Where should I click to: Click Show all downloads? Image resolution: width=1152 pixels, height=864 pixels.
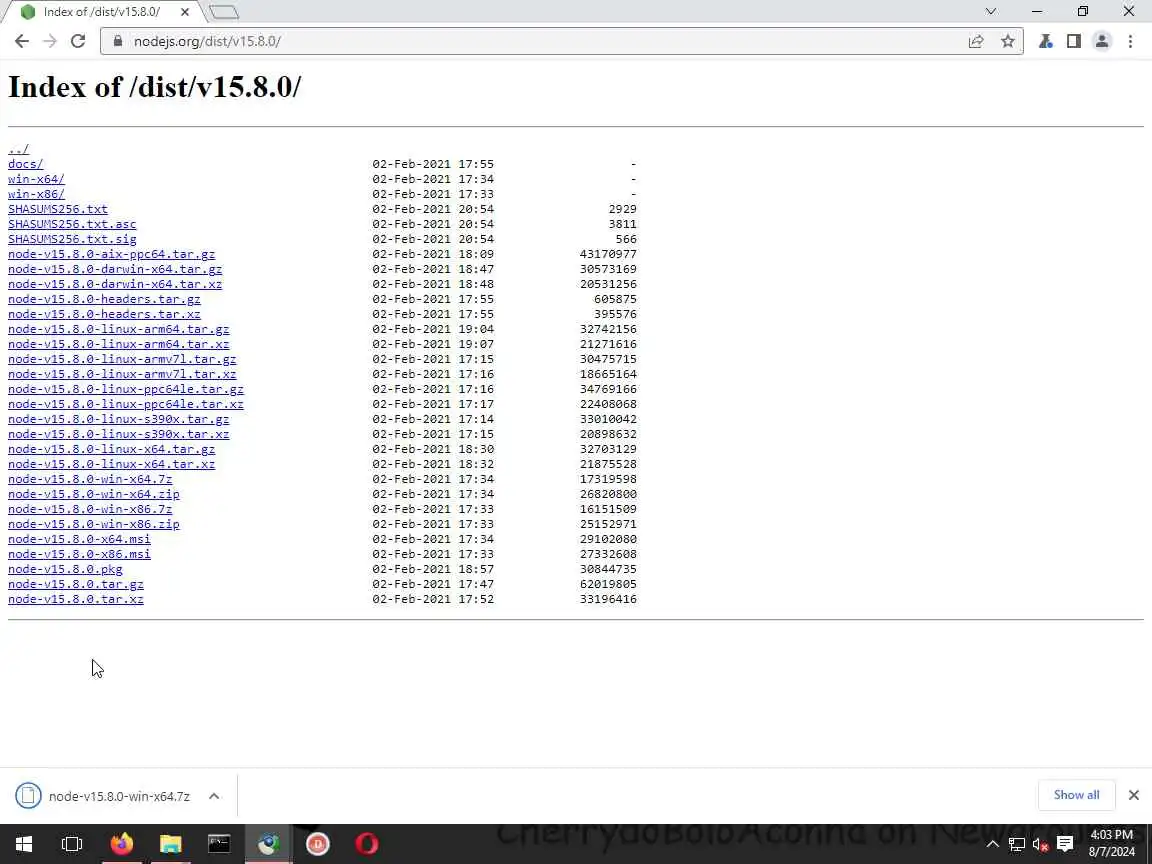tap(1076, 795)
